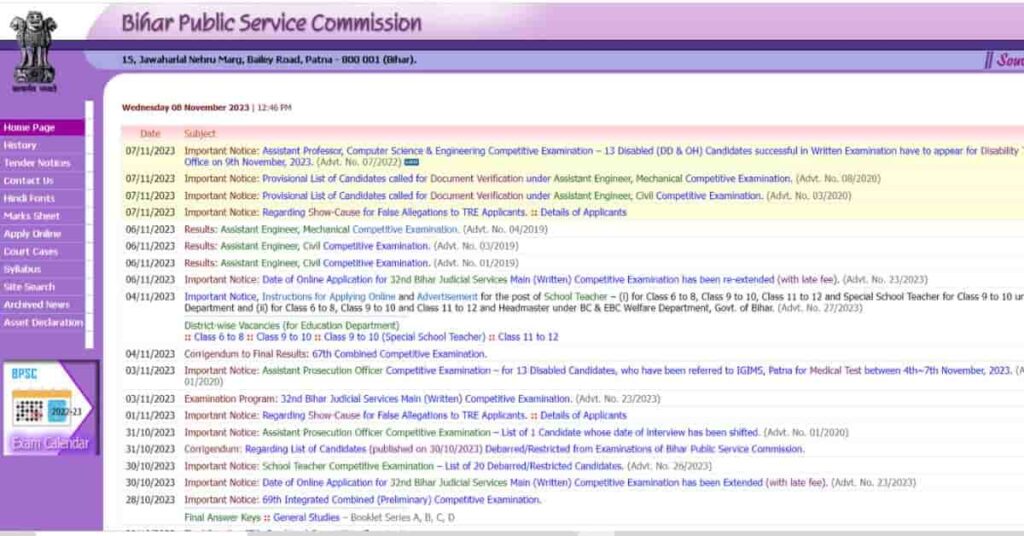
Task: Open Details of Applicants link dated 07/11/2023
Action: 583,212
